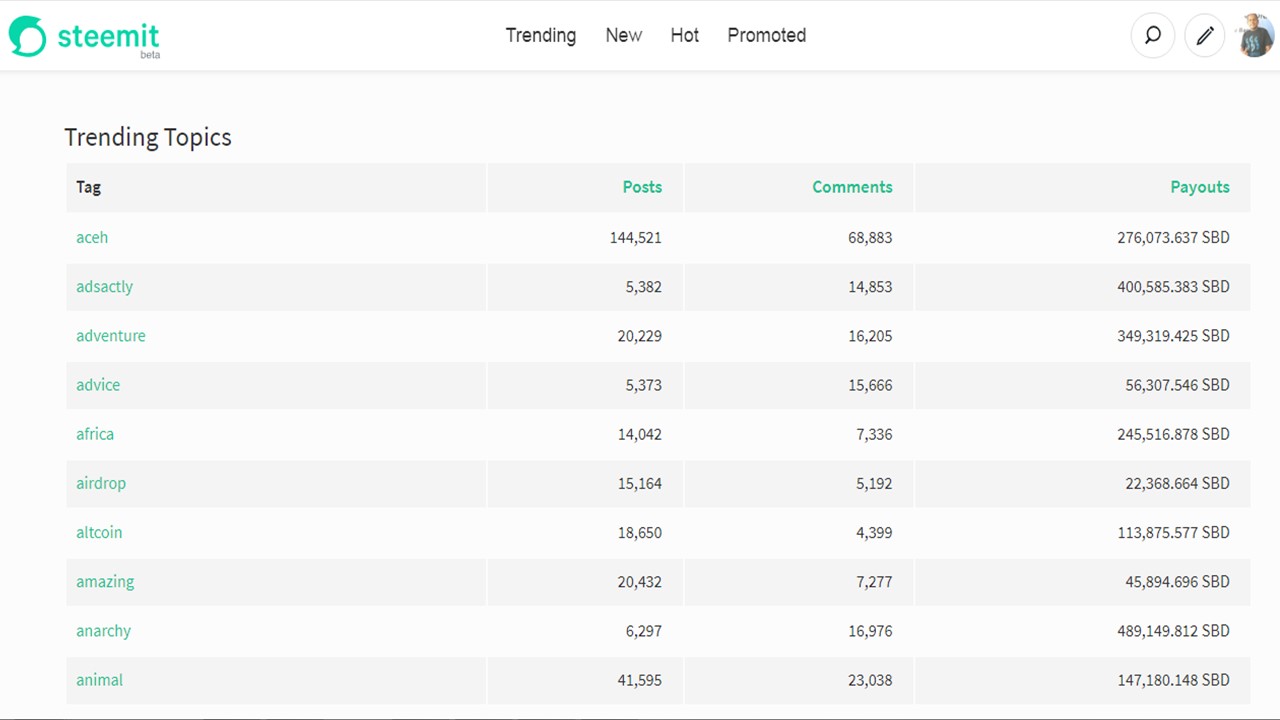Image resolution: width=1280 pixels, height=720 pixels.
Task: Open the aceh tag link
Action: click(92, 237)
